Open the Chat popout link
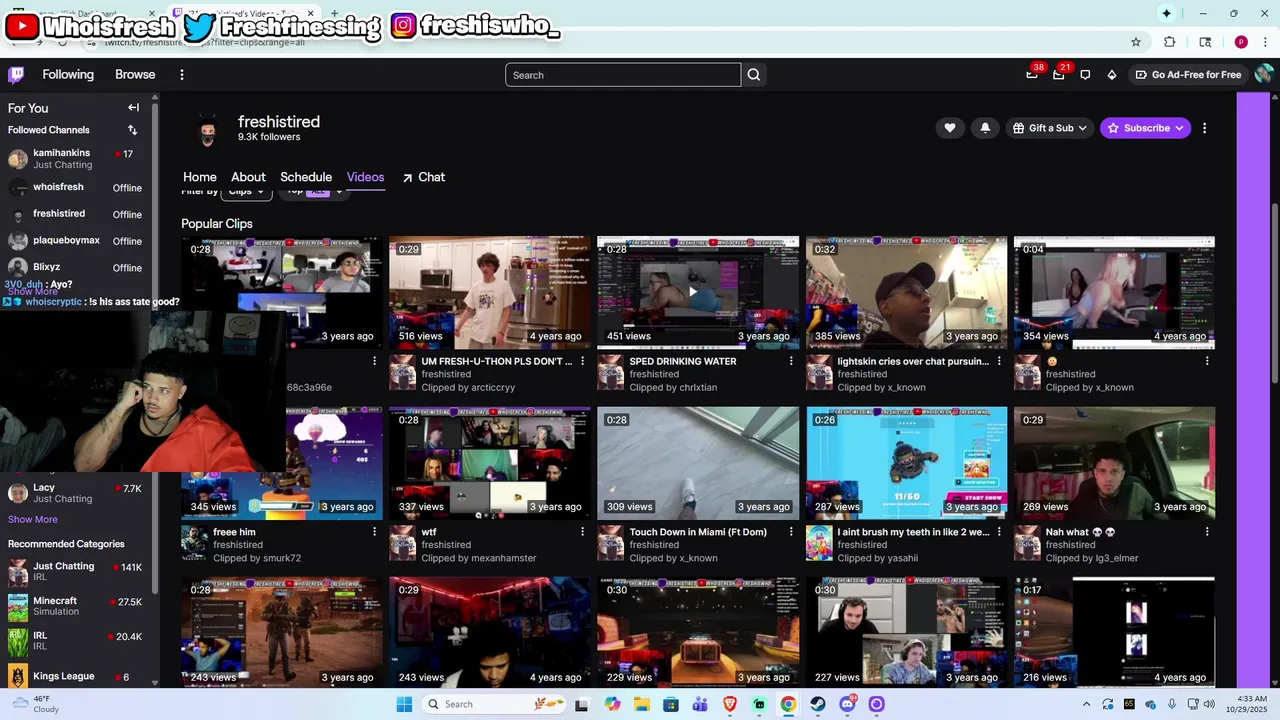The height and width of the screenshot is (720, 1280). 424,177
